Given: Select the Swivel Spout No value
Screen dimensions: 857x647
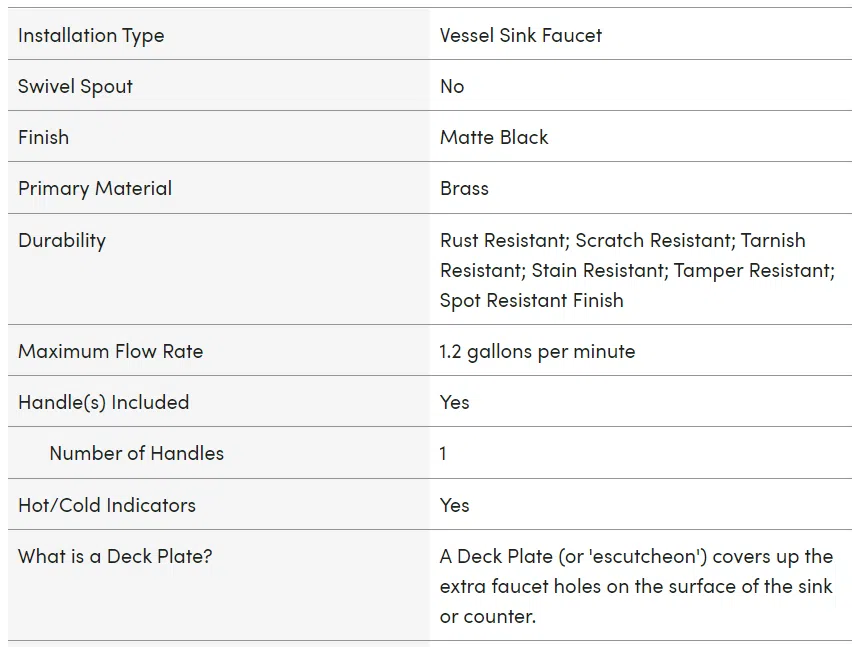Looking at the screenshot, I should [451, 86].
